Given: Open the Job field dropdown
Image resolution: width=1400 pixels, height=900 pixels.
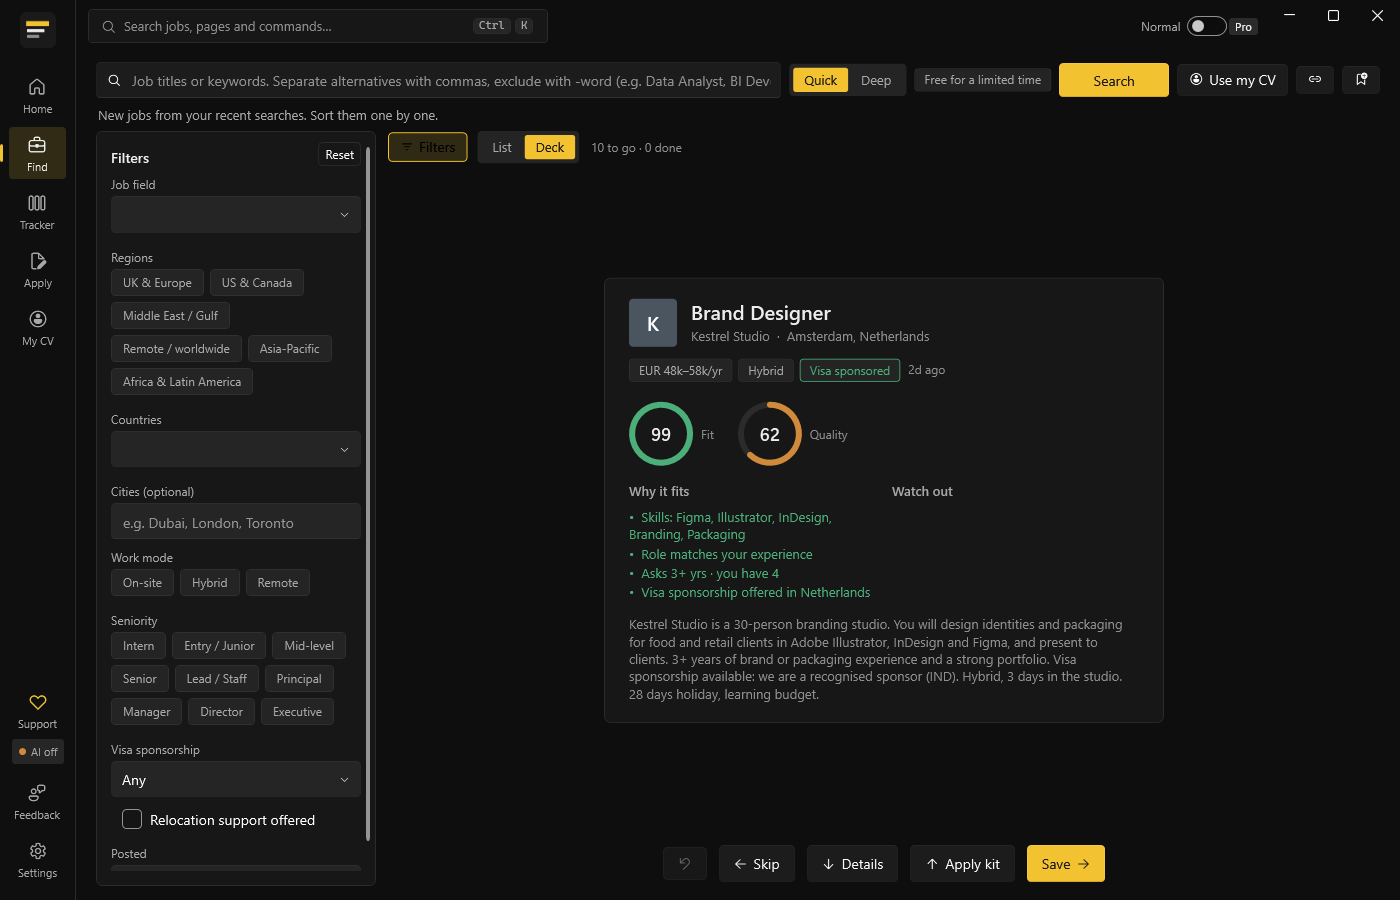Looking at the screenshot, I should (236, 215).
